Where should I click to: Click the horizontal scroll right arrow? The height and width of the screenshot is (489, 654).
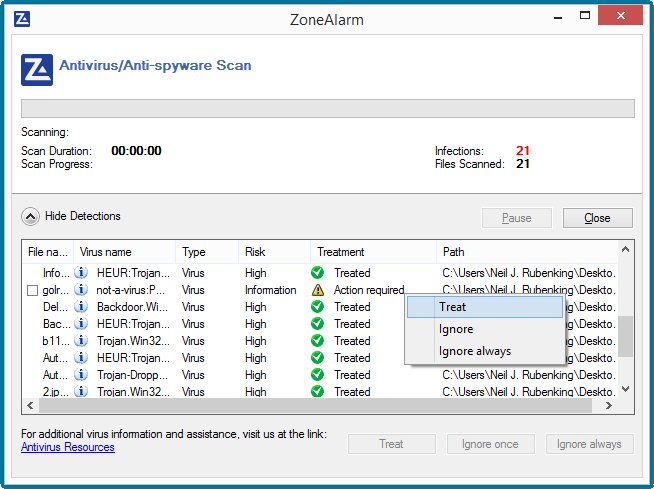[x=609, y=405]
